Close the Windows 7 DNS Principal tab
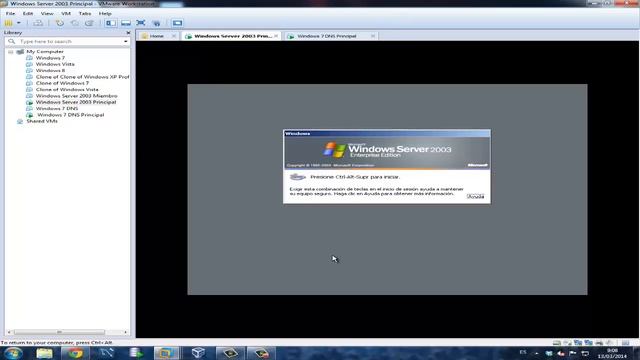 tap(373, 36)
